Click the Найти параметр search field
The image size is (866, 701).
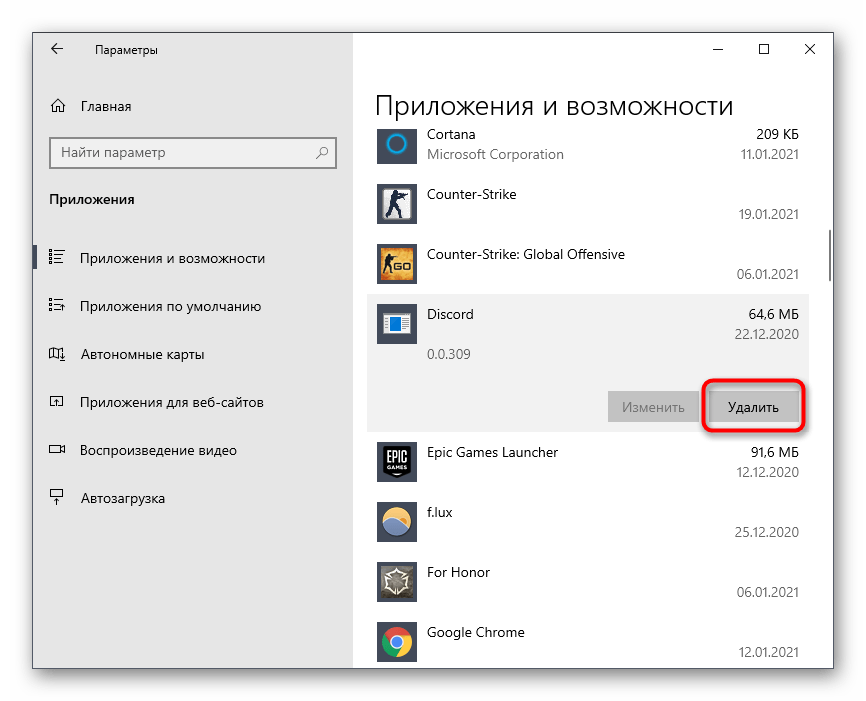[185, 153]
